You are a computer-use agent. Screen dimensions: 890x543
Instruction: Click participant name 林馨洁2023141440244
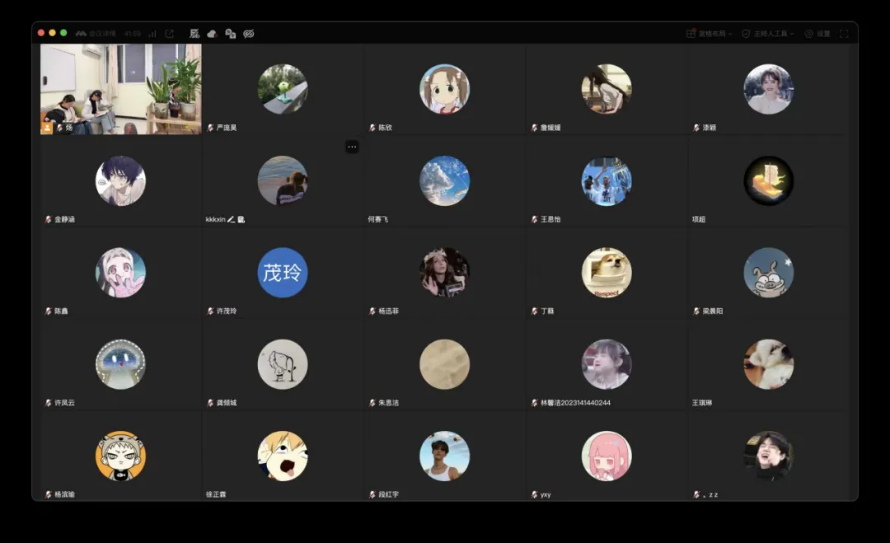click(x=576, y=403)
